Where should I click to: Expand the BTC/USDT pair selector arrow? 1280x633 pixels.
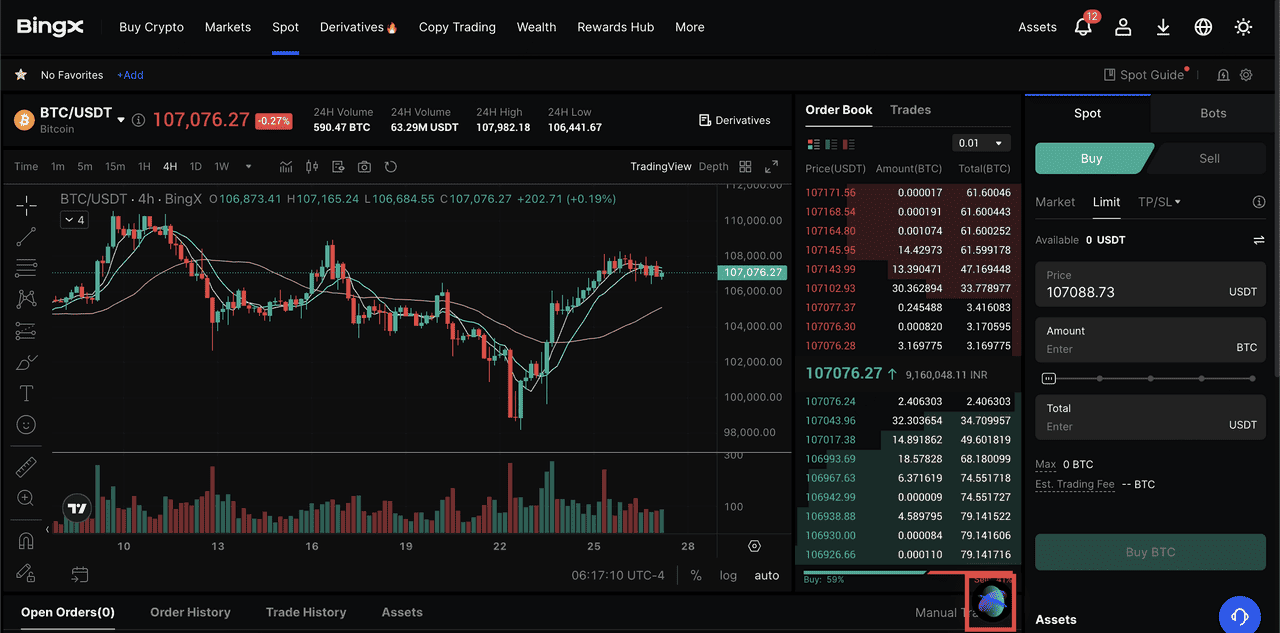121,120
